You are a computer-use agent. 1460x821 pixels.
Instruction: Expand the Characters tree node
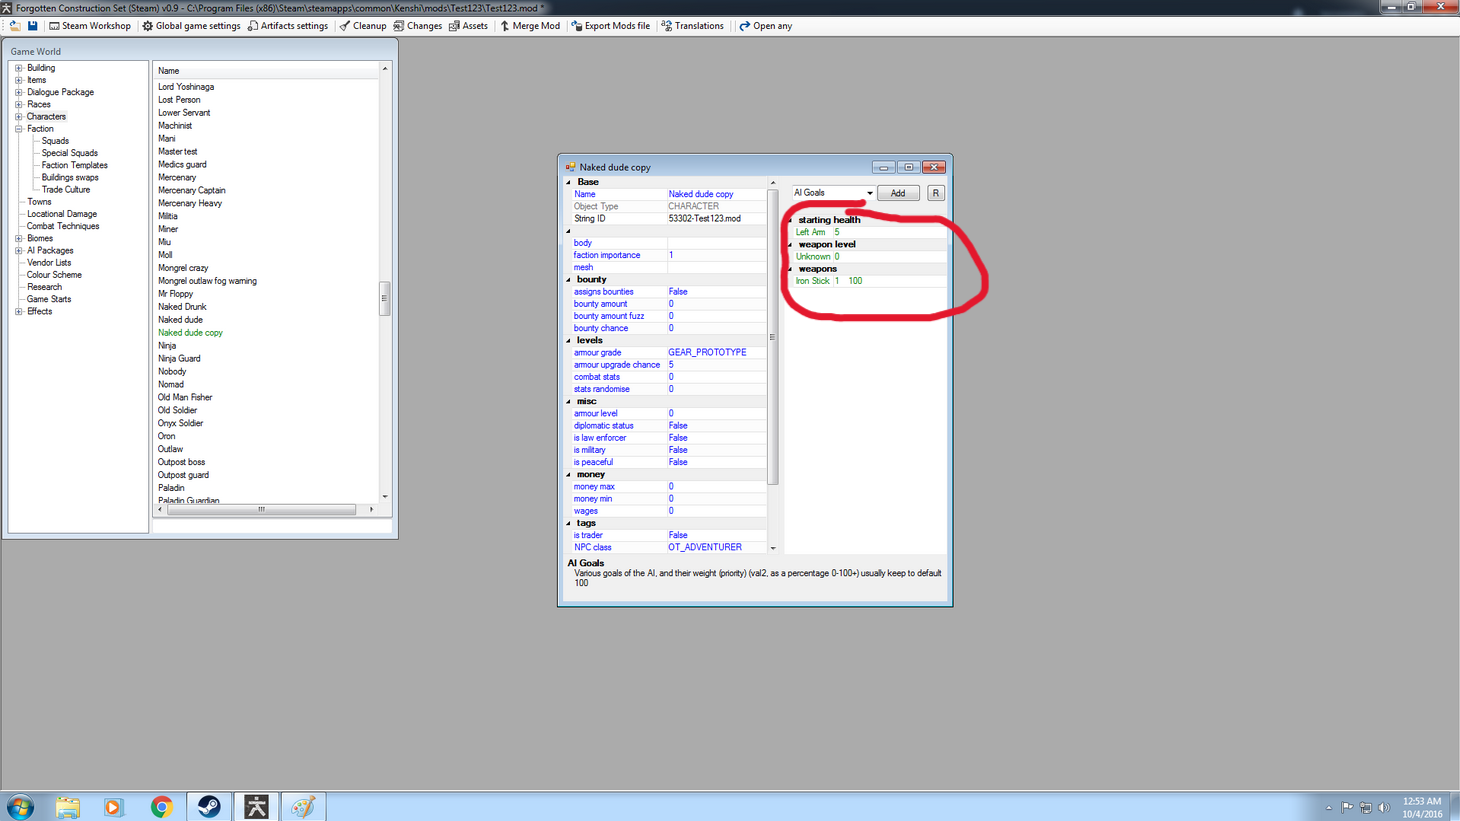18,117
